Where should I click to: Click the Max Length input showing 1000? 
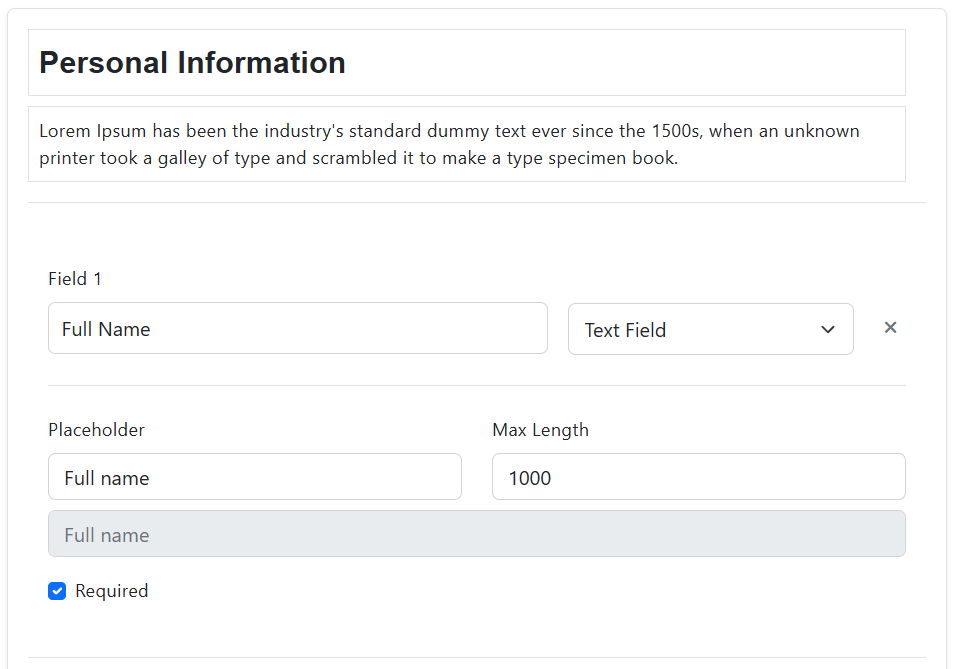pos(698,477)
